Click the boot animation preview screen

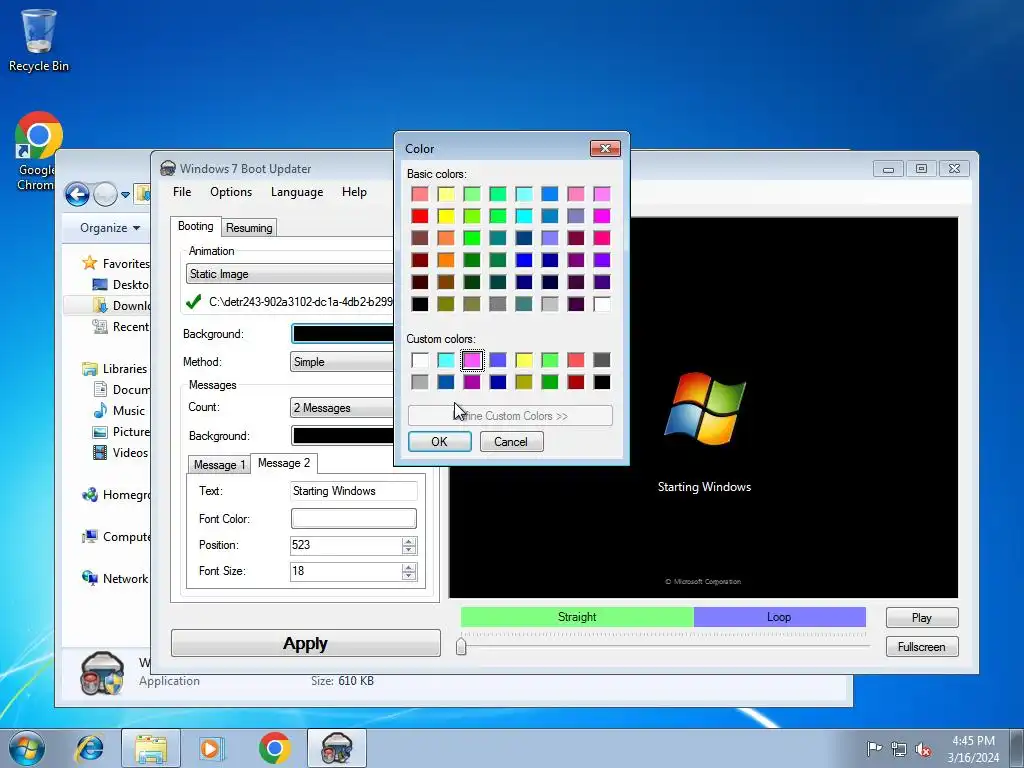(703, 408)
